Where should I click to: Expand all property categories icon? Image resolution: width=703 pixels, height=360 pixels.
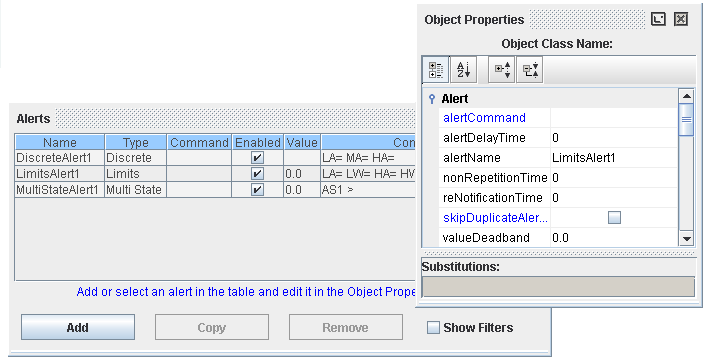(x=502, y=70)
